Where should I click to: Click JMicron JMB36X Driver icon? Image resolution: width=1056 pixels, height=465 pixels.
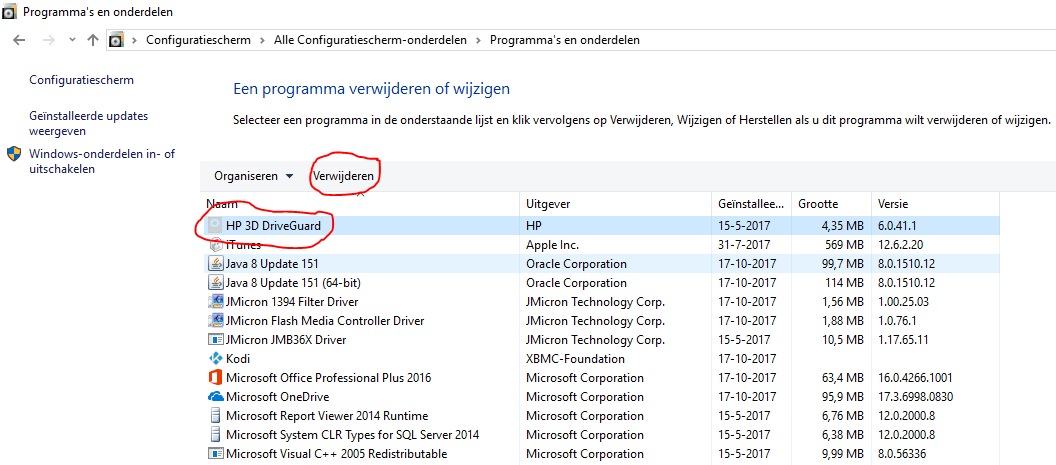(x=216, y=340)
